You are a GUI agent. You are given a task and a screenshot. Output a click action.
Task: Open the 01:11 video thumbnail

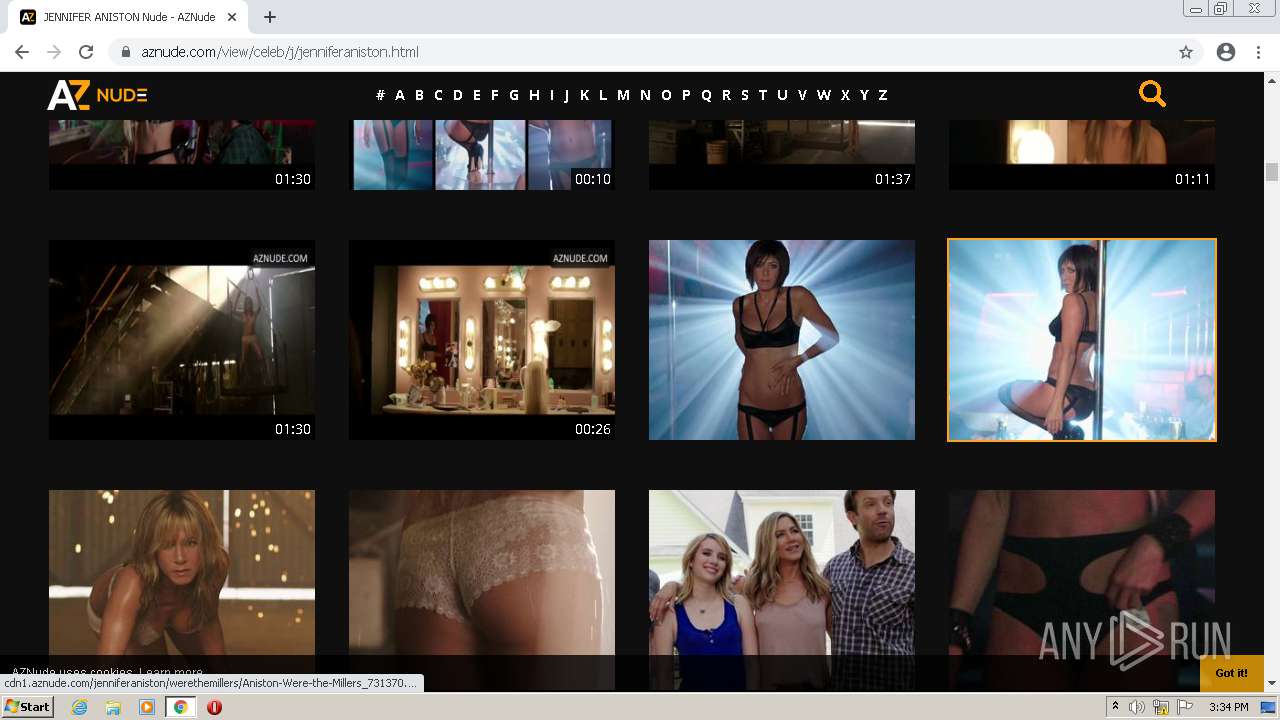point(1082,155)
